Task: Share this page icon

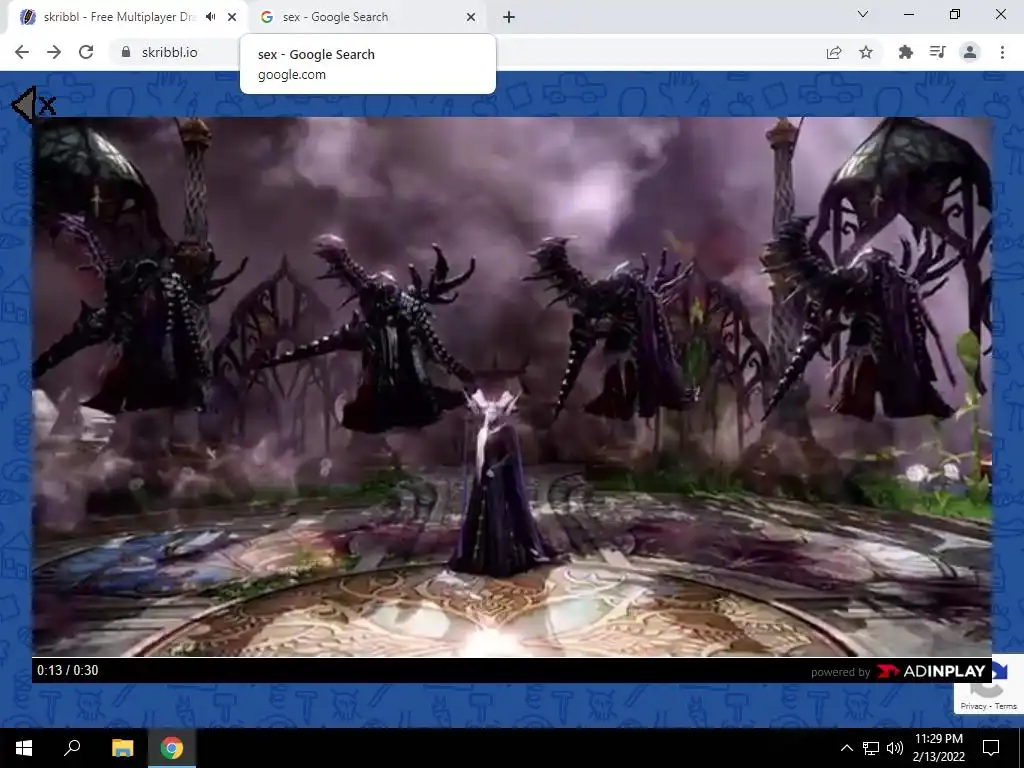Action: click(834, 52)
